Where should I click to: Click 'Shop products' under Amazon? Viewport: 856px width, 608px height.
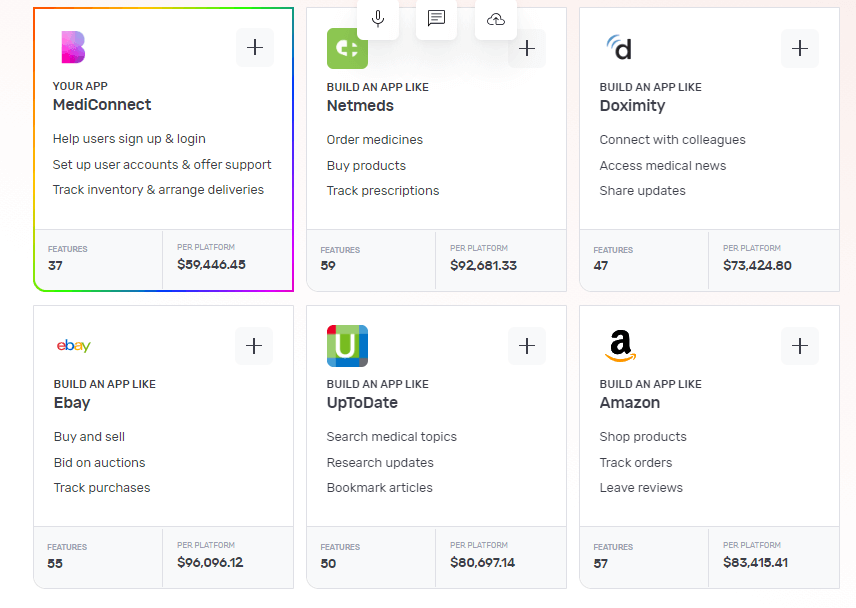click(x=643, y=437)
